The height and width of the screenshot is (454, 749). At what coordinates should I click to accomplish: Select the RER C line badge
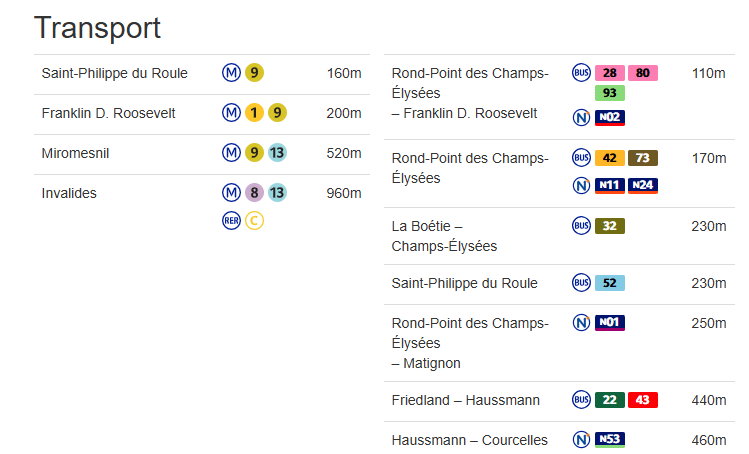(x=254, y=221)
